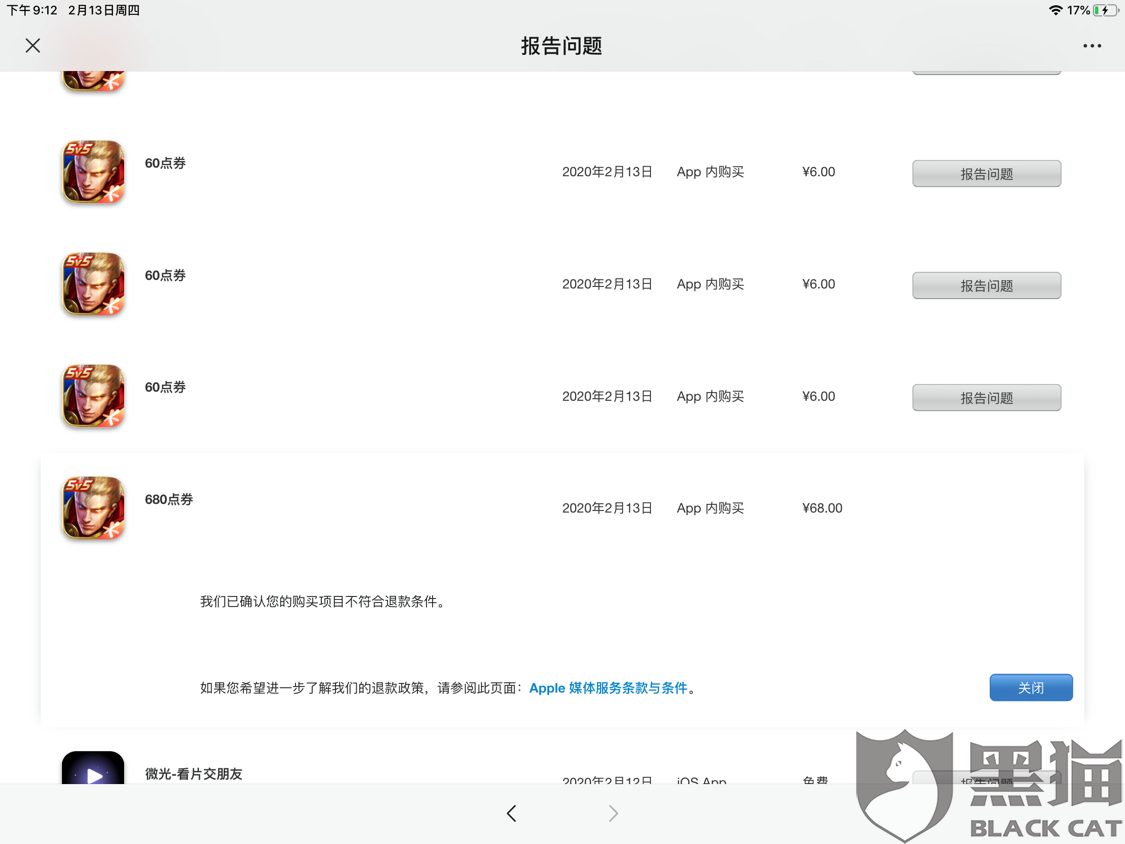Select the 2020年2月13日 date in the 680点券 row
Viewport: 1125px width, 844px height.
pyautogui.click(x=607, y=508)
